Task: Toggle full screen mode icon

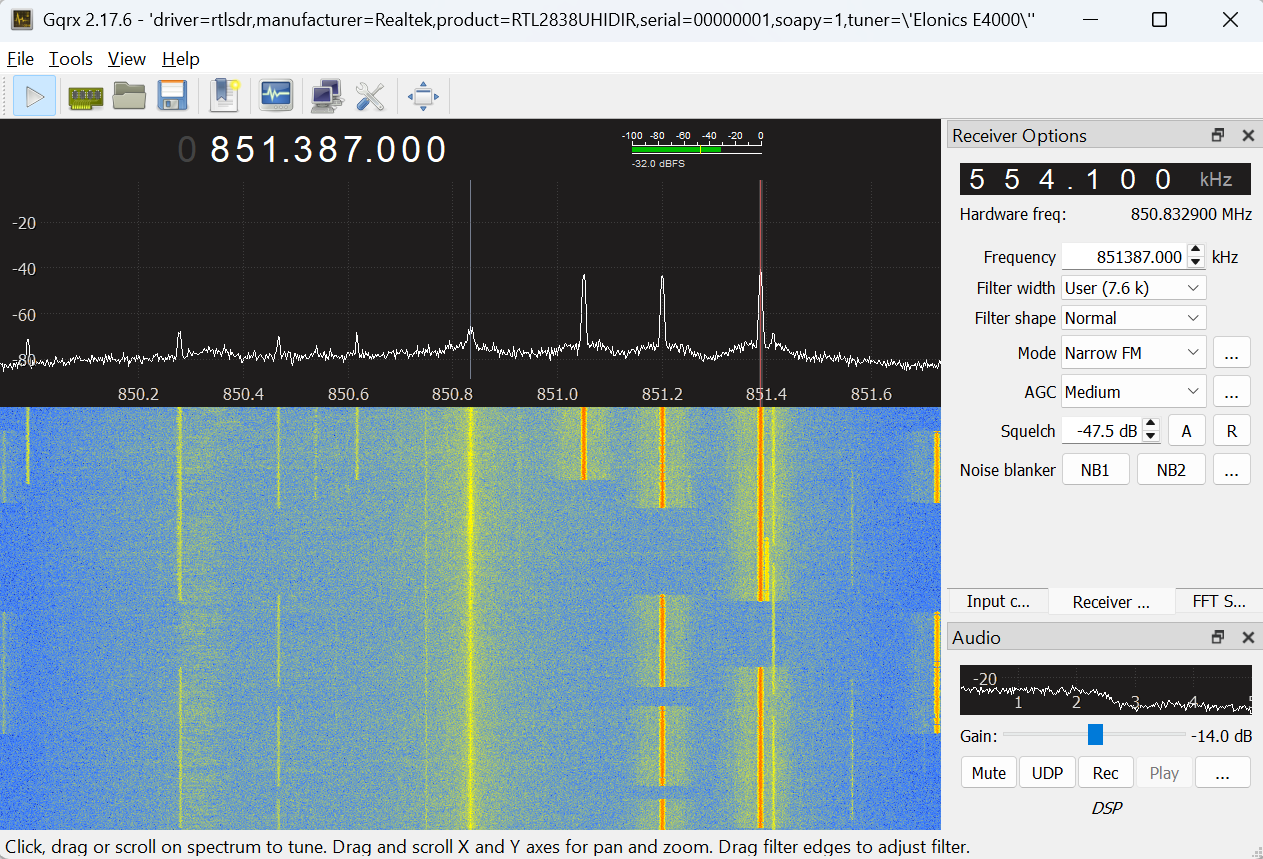Action: coord(423,96)
